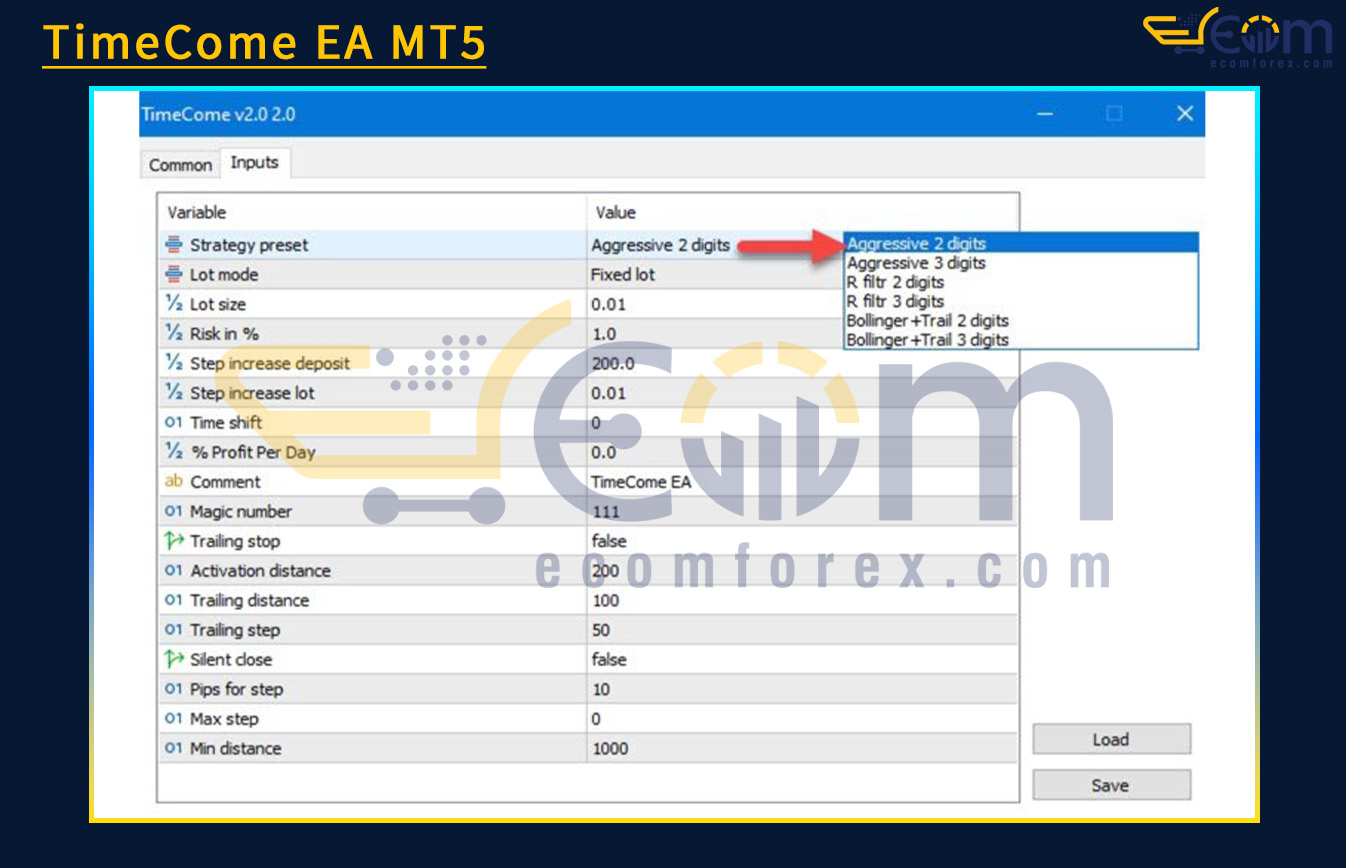Click the % Profit Per Day icon
The width and height of the screenshot is (1346, 868).
pos(174,452)
